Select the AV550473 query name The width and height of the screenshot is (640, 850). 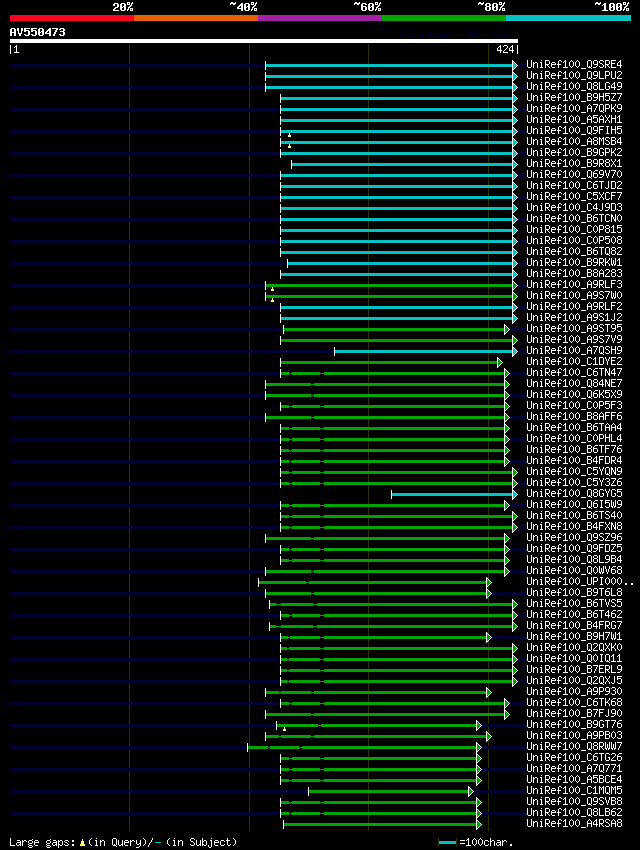coord(37,32)
